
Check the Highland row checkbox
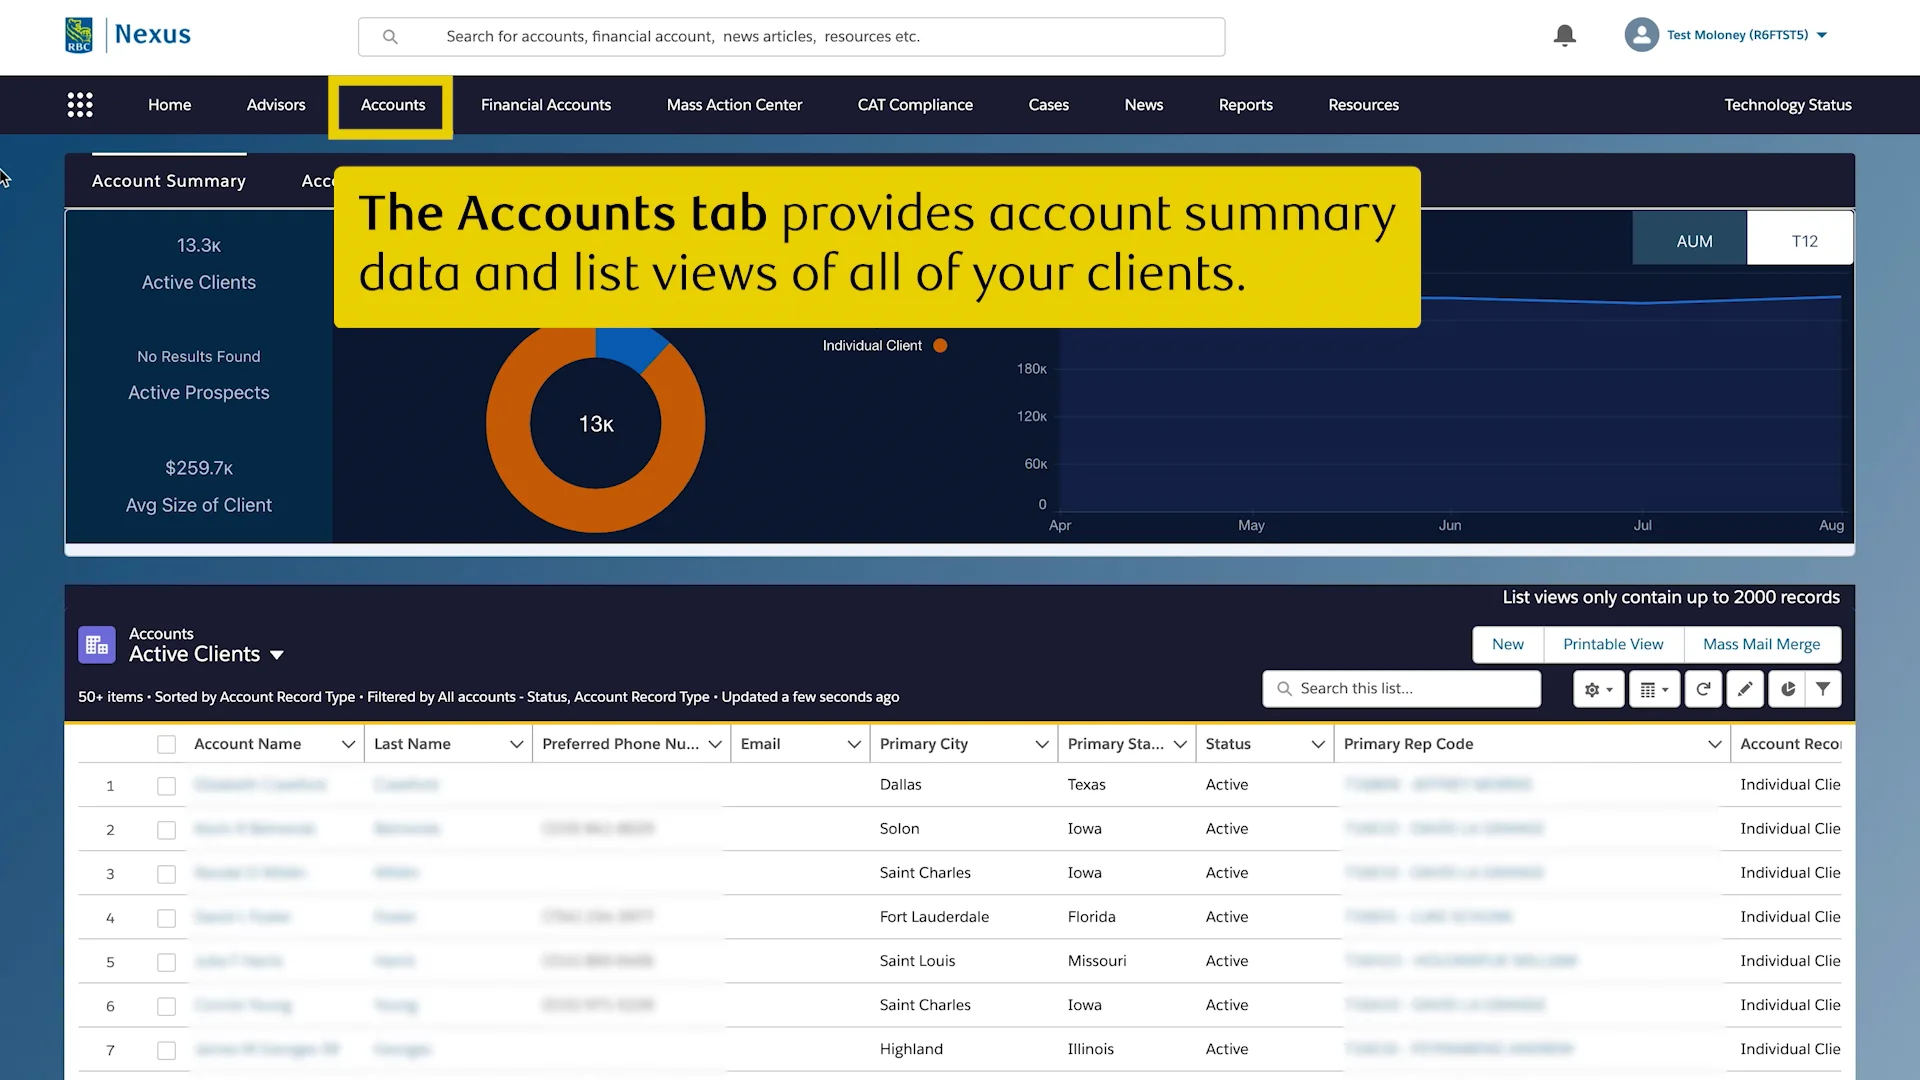point(167,1050)
